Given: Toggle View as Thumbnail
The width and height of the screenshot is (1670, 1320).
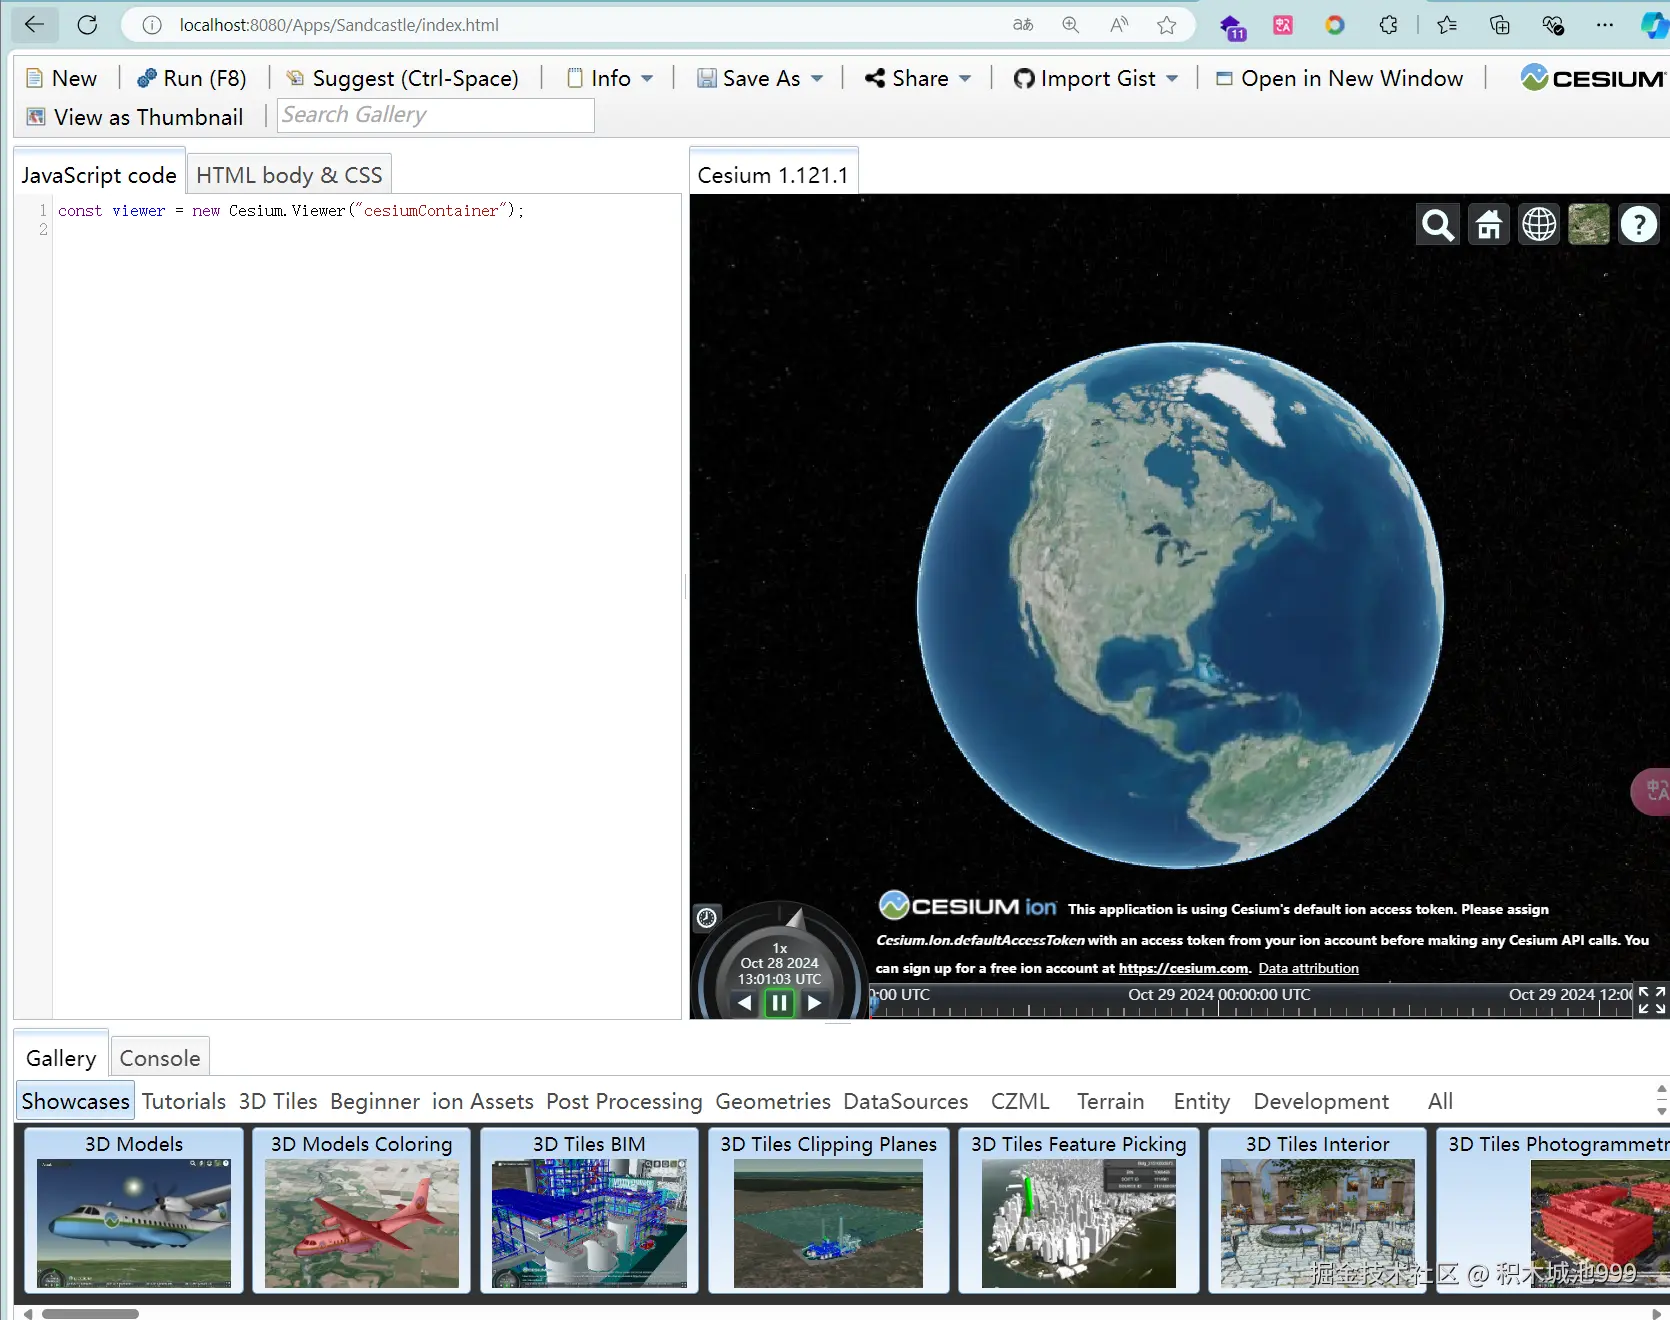Looking at the screenshot, I should (x=135, y=117).
